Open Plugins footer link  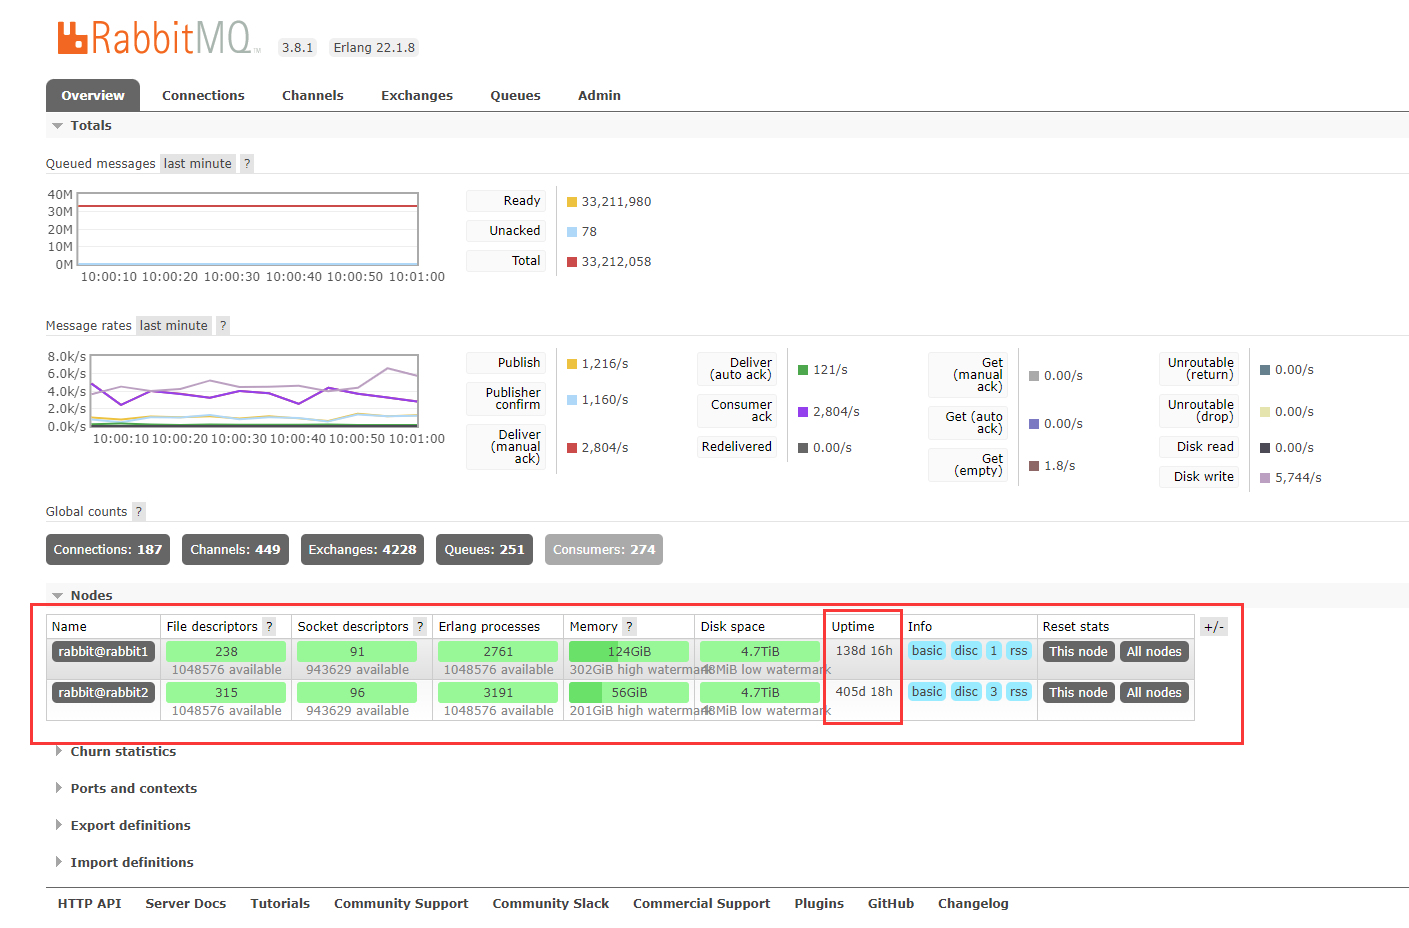click(x=819, y=904)
